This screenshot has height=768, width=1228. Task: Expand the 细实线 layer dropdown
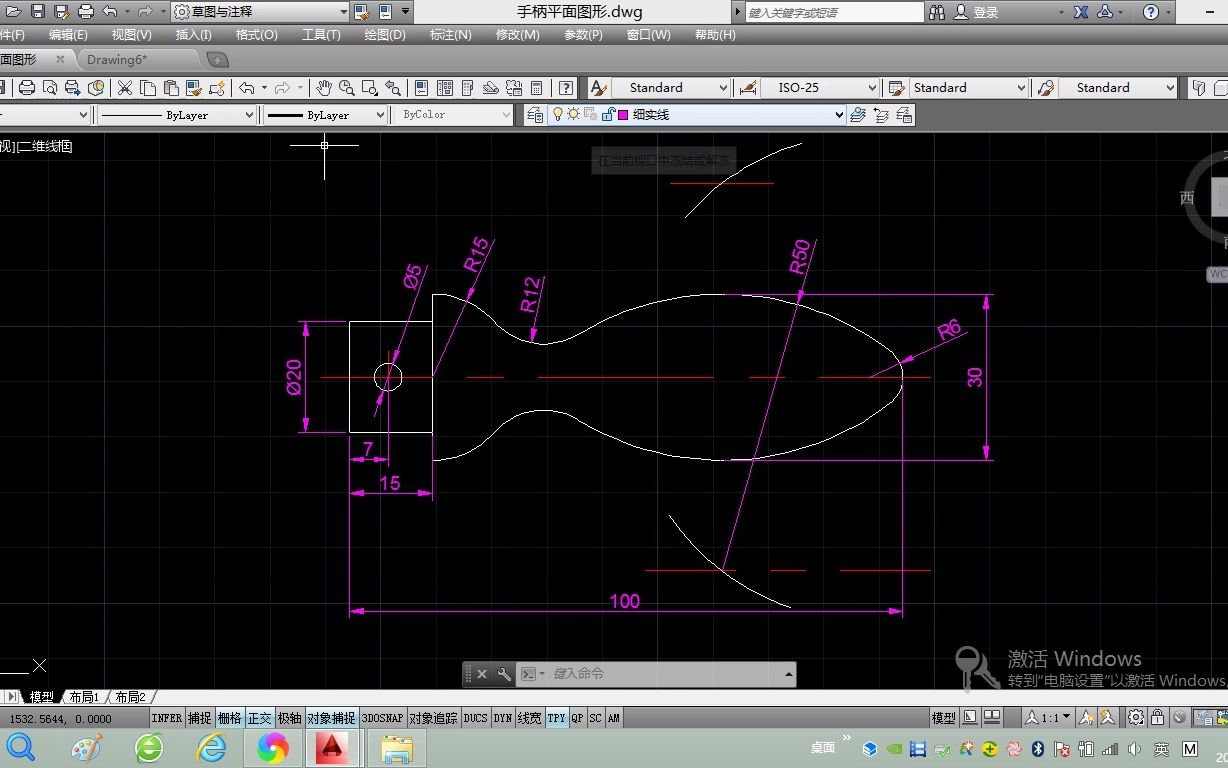tap(839, 115)
